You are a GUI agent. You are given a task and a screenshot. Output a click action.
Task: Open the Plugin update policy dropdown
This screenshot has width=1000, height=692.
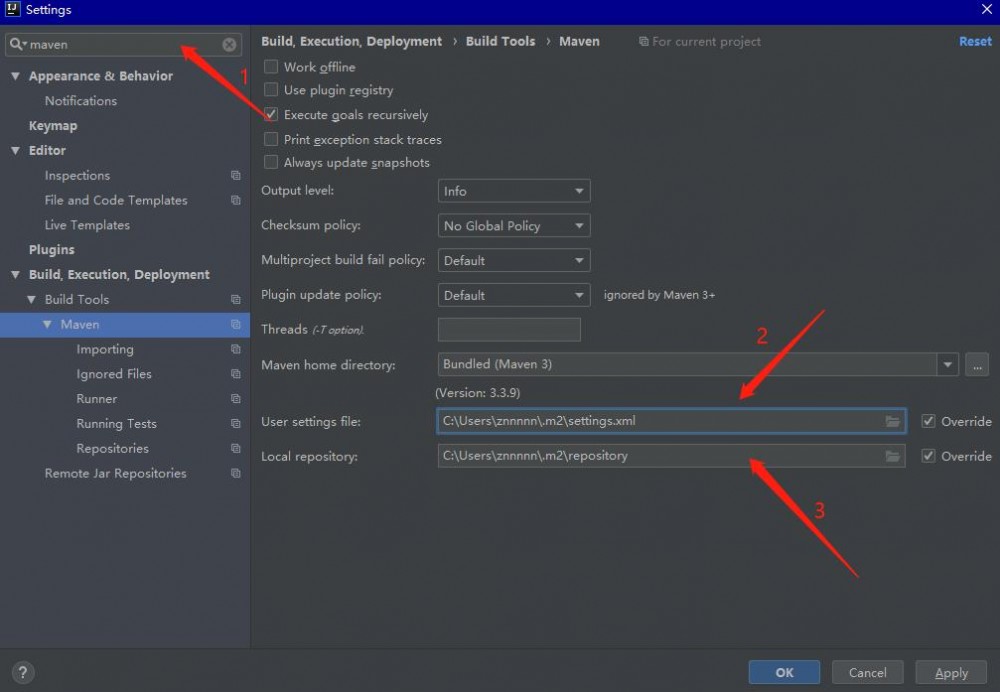[x=514, y=295]
